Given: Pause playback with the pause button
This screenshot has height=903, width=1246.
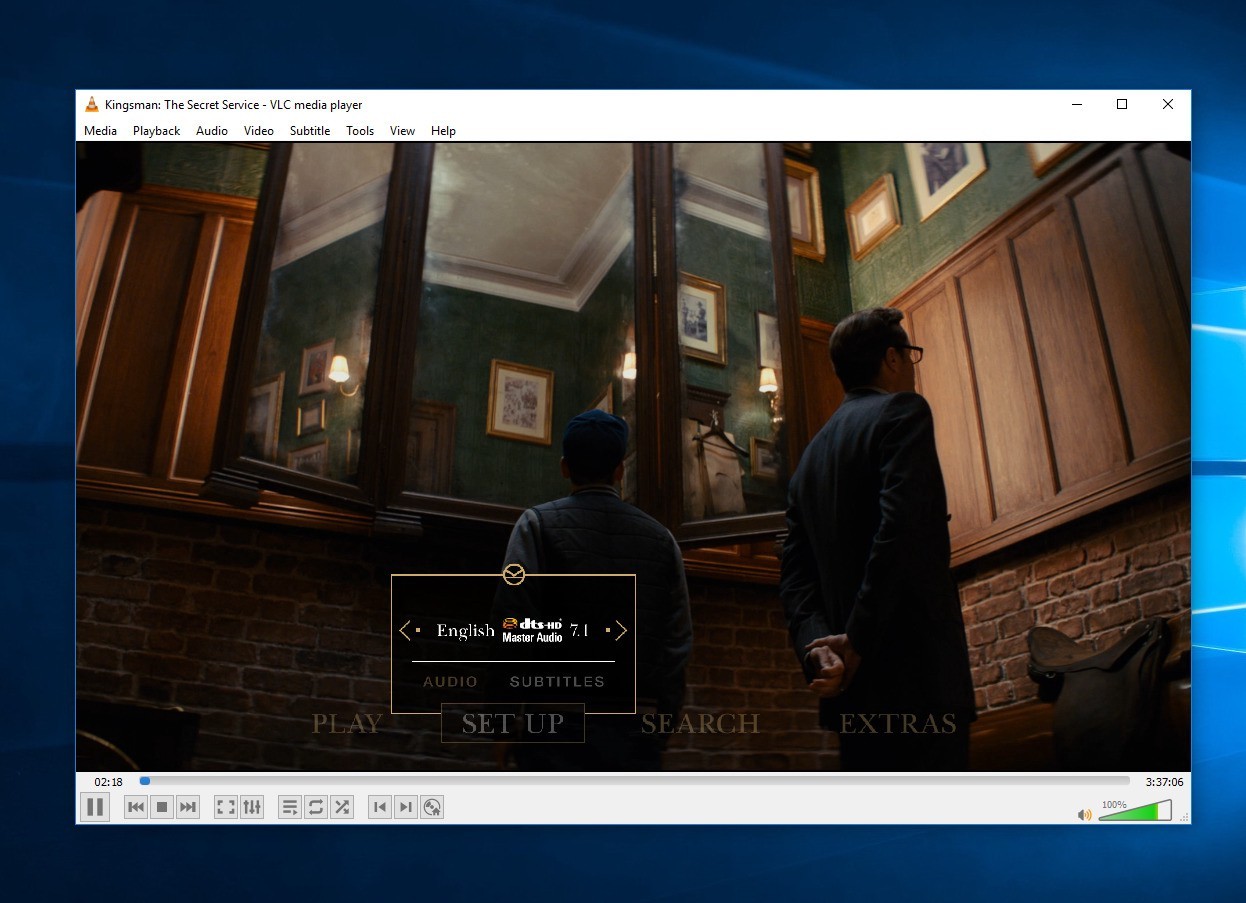Looking at the screenshot, I should point(95,807).
